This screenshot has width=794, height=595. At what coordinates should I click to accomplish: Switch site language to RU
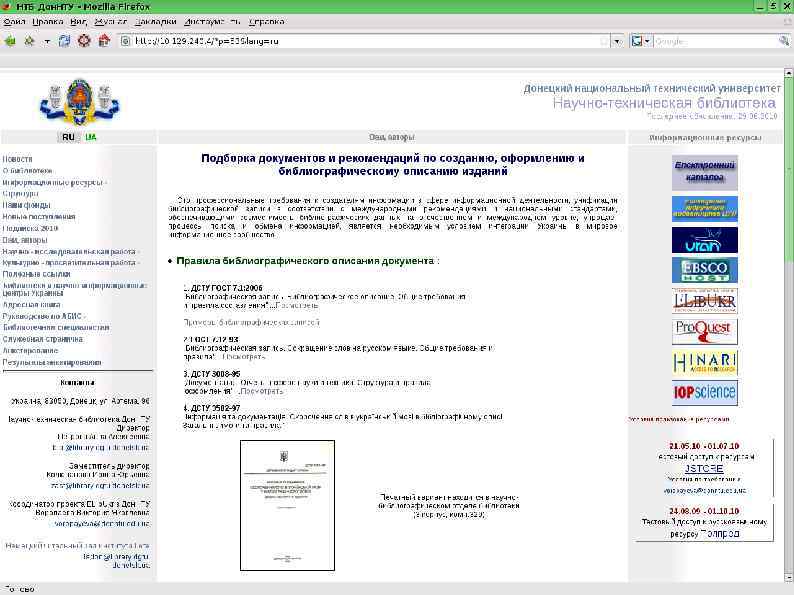[x=68, y=137]
